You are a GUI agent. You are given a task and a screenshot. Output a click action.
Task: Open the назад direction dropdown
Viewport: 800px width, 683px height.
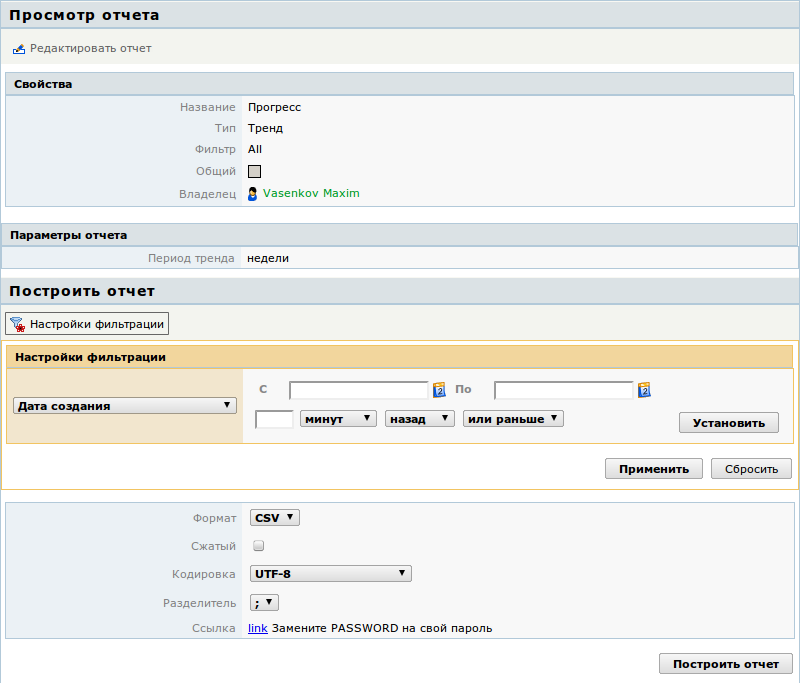coord(419,419)
